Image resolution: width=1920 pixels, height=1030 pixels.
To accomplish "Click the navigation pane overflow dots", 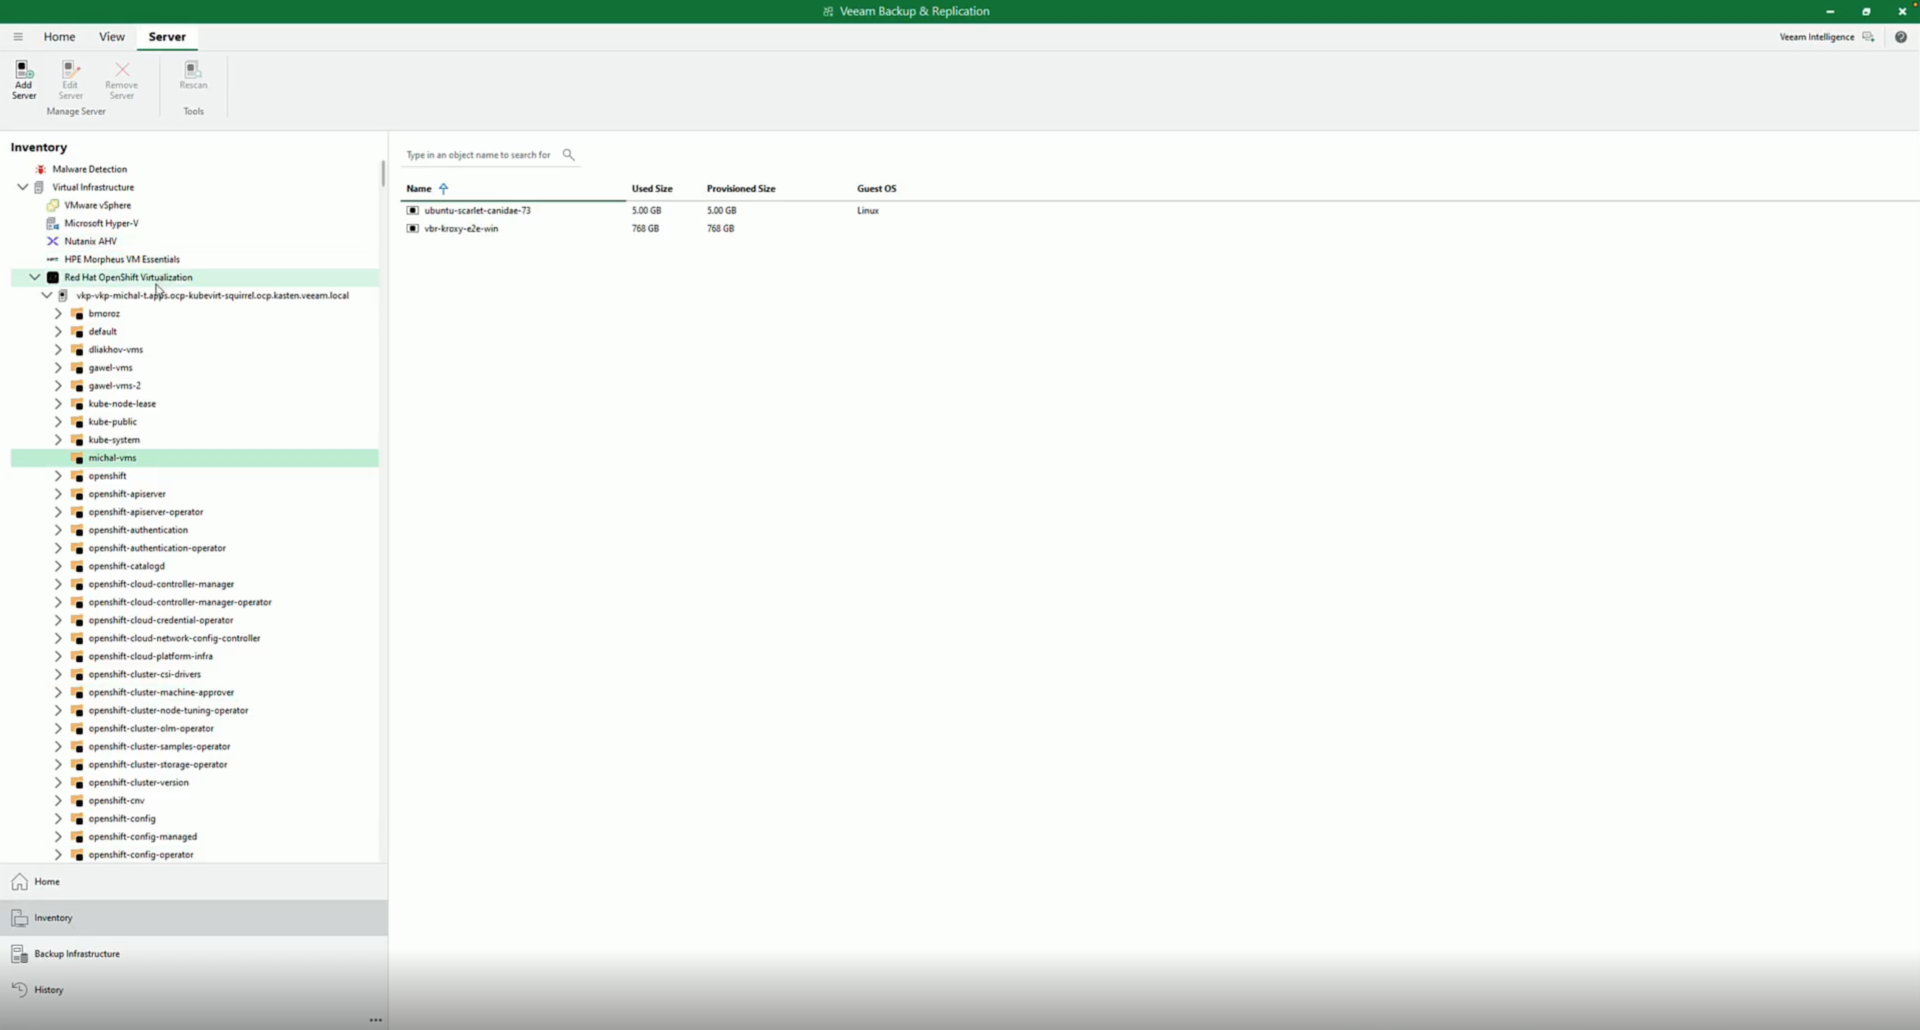I will pyautogui.click(x=375, y=1020).
